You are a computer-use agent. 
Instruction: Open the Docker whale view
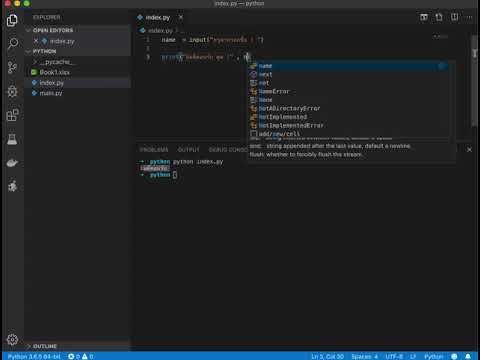[x=12, y=163]
